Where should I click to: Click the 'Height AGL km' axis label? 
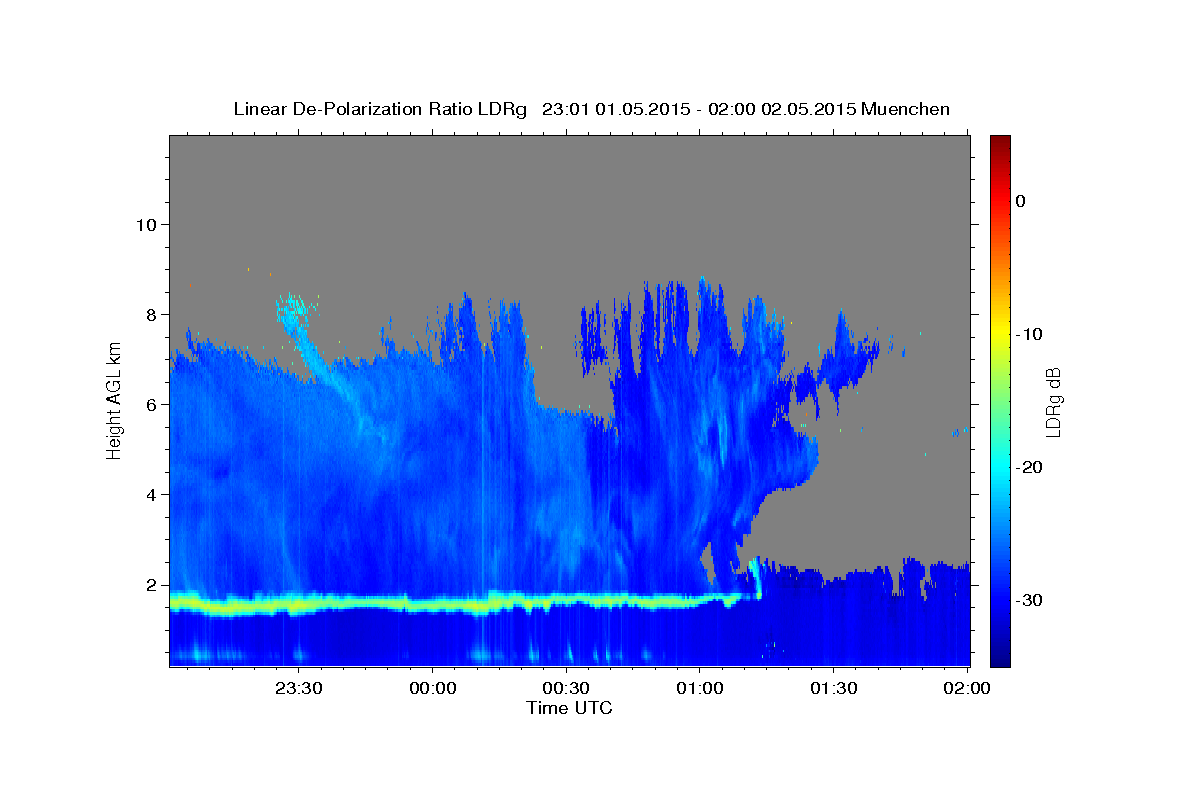pos(114,400)
